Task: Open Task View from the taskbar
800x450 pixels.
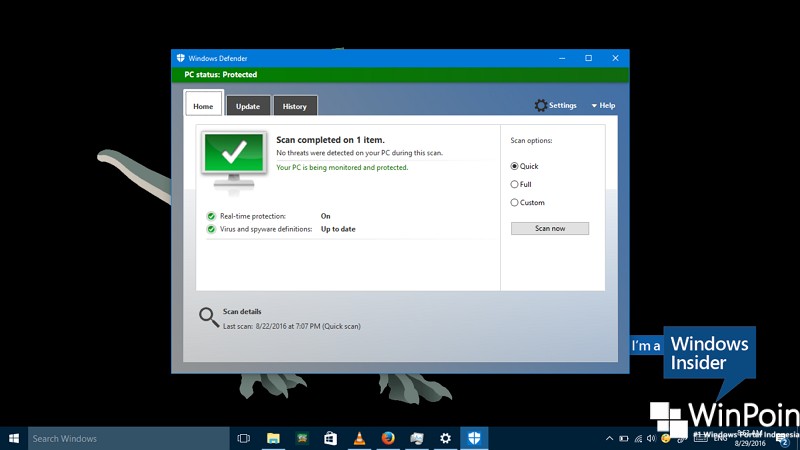Action: [x=244, y=438]
